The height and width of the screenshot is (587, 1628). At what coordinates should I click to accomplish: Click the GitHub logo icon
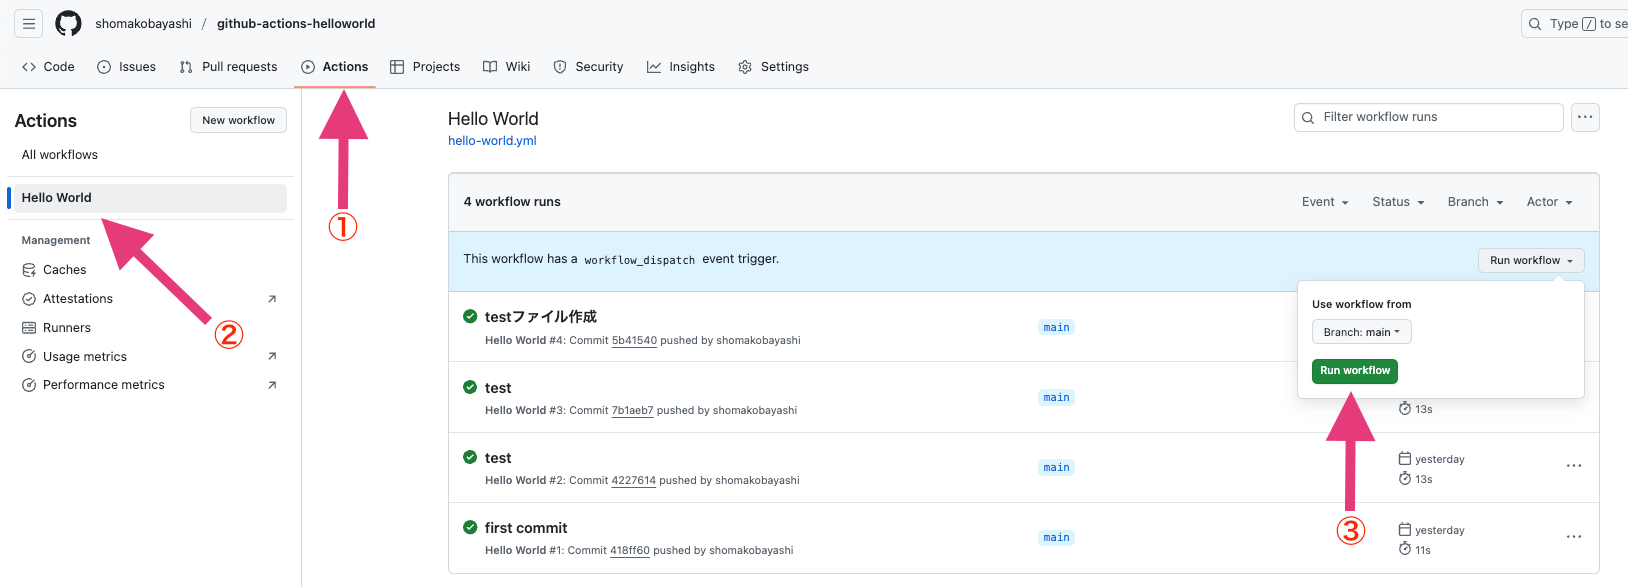[68, 23]
